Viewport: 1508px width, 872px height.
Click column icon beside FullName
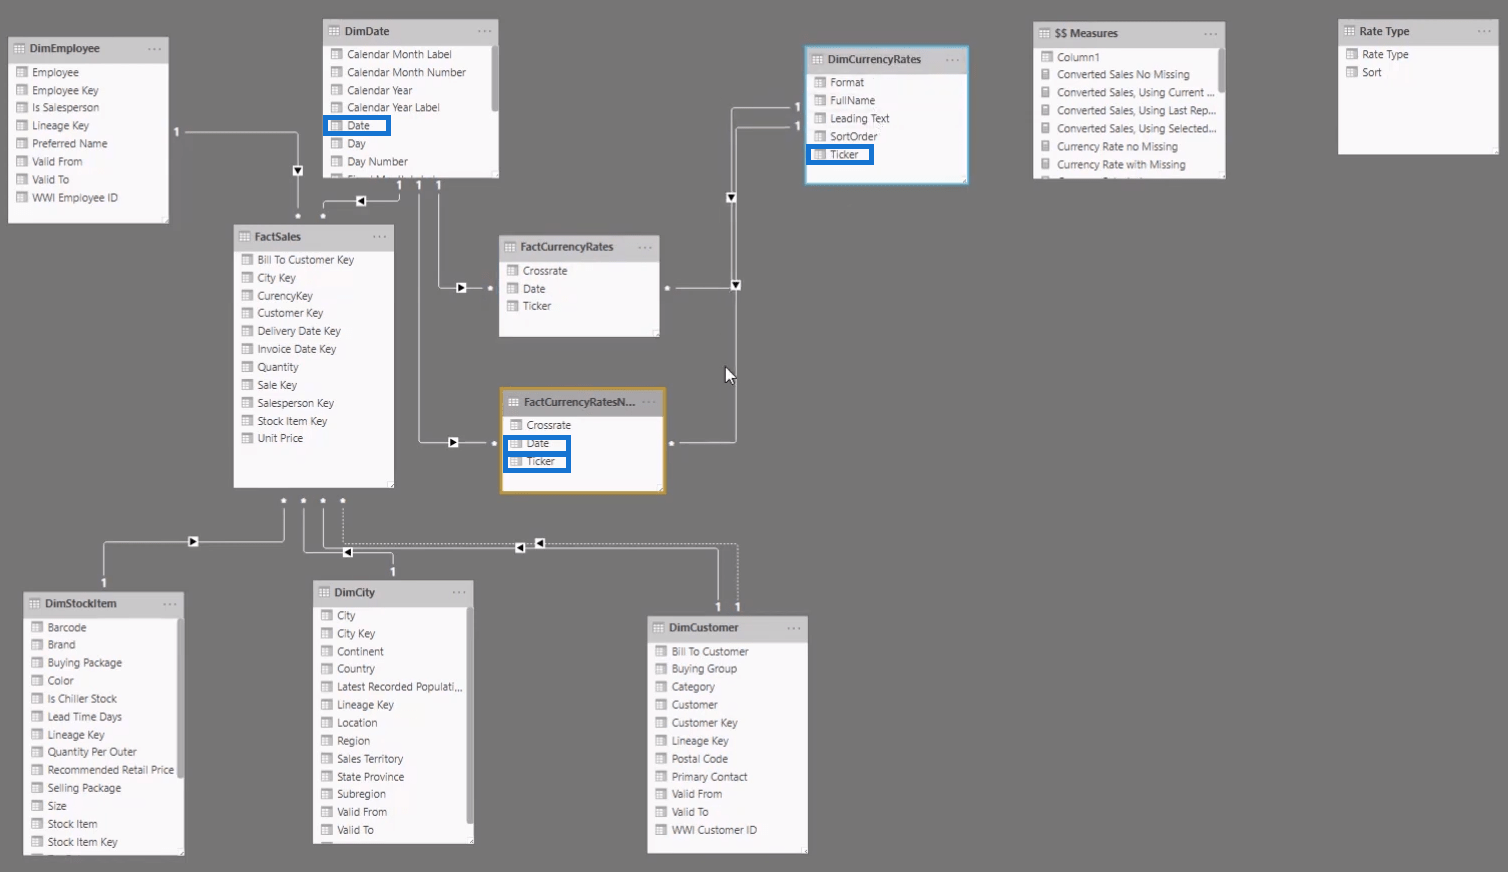[820, 101]
